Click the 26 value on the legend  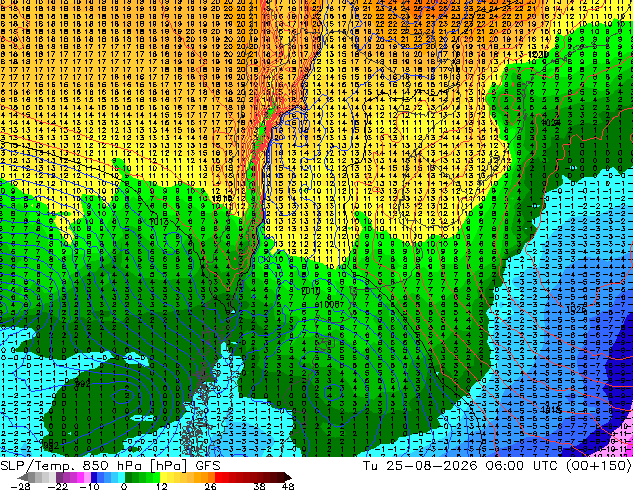pos(210,486)
